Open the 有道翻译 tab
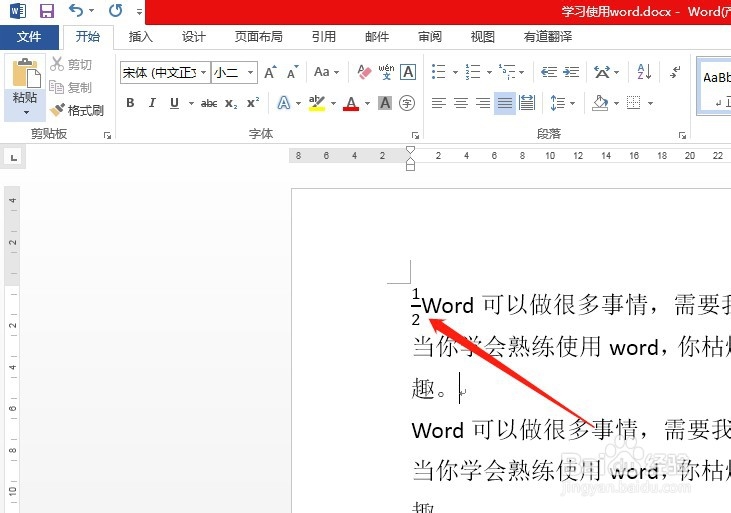This screenshot has width=731, height=513. point(548,37)
